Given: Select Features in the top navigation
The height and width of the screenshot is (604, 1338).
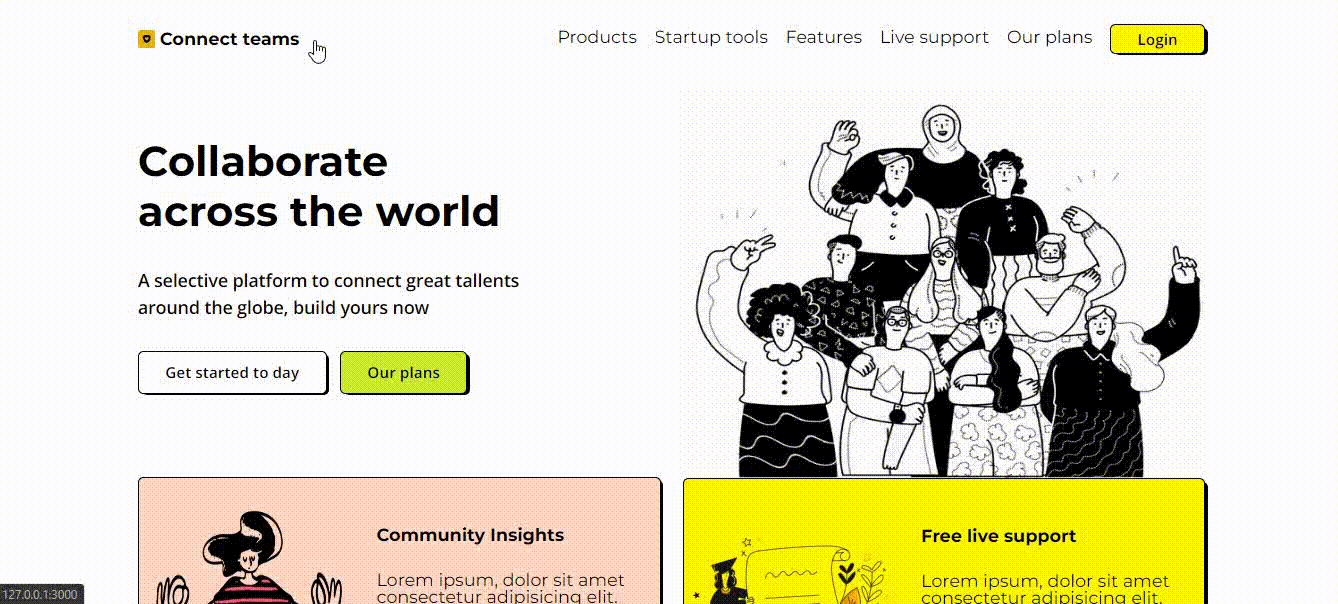Looking at the screenshot, I should (x=823, y=37).
